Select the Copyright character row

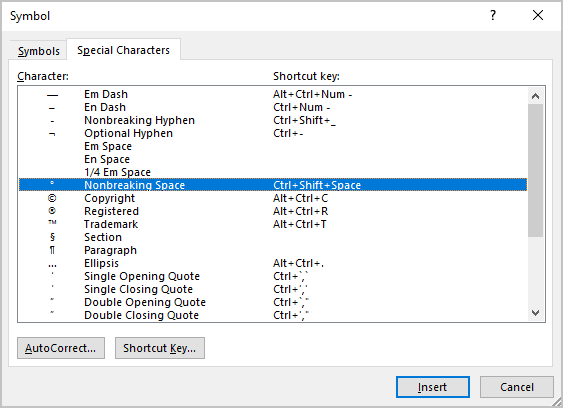273,198
